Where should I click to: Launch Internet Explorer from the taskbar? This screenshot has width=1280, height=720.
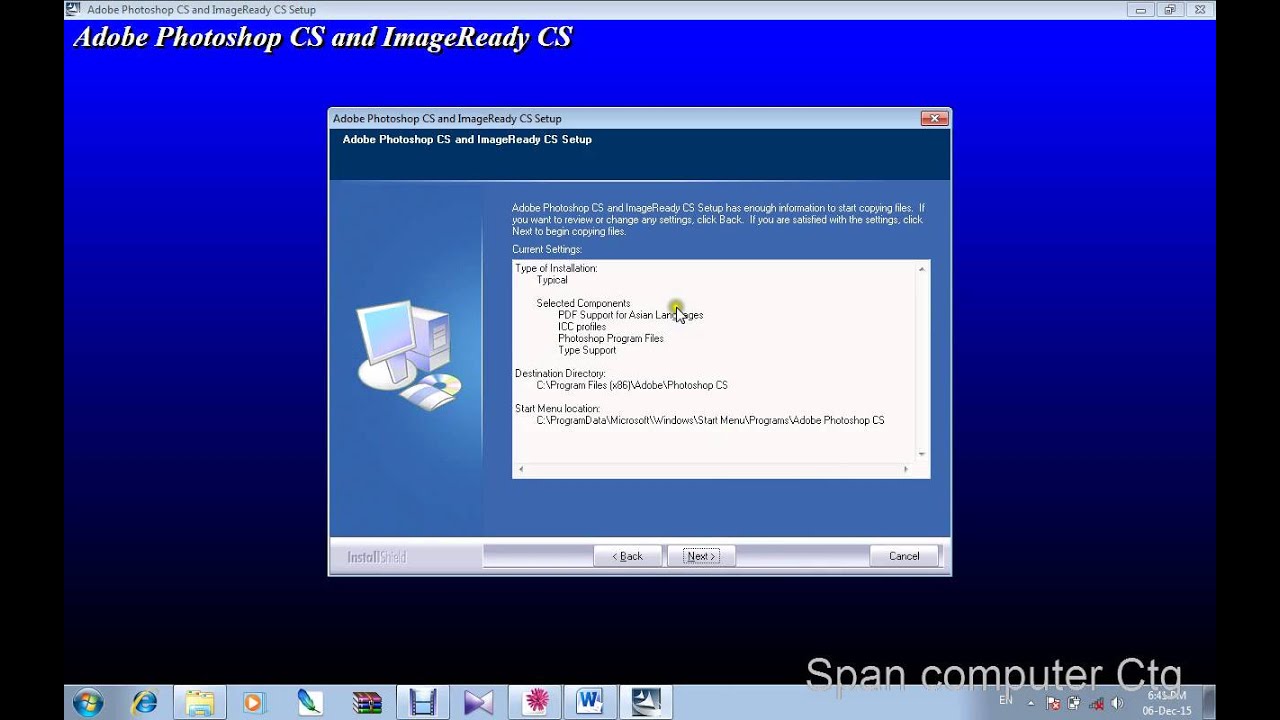click(x=145, y=702)
